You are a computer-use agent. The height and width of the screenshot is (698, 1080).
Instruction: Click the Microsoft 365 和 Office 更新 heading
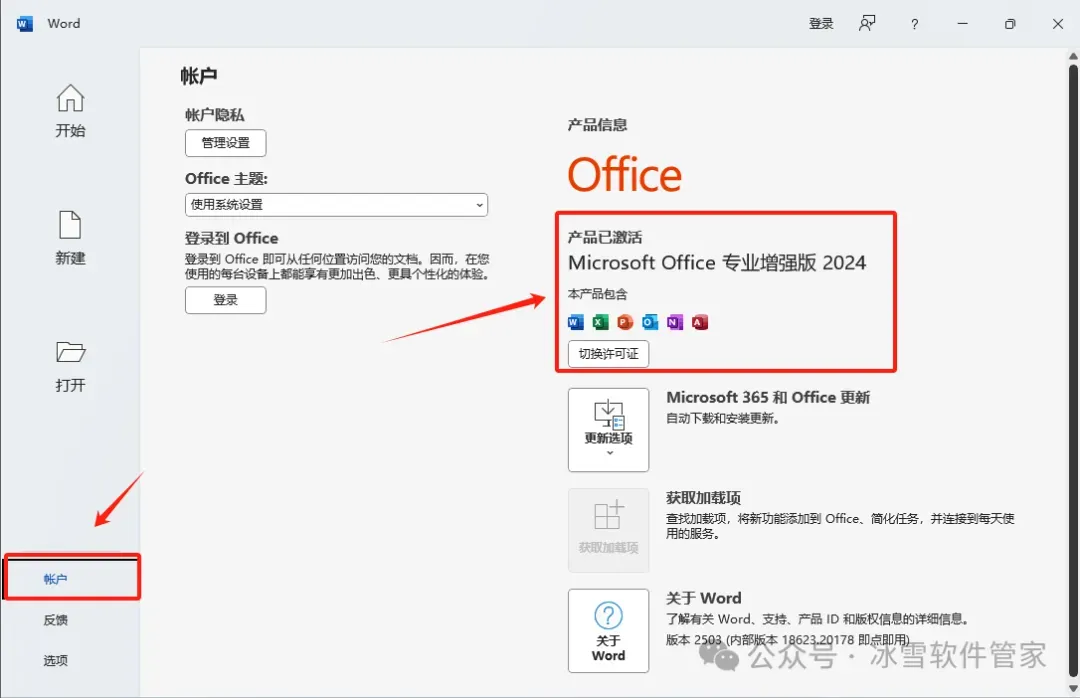point(768,398)
